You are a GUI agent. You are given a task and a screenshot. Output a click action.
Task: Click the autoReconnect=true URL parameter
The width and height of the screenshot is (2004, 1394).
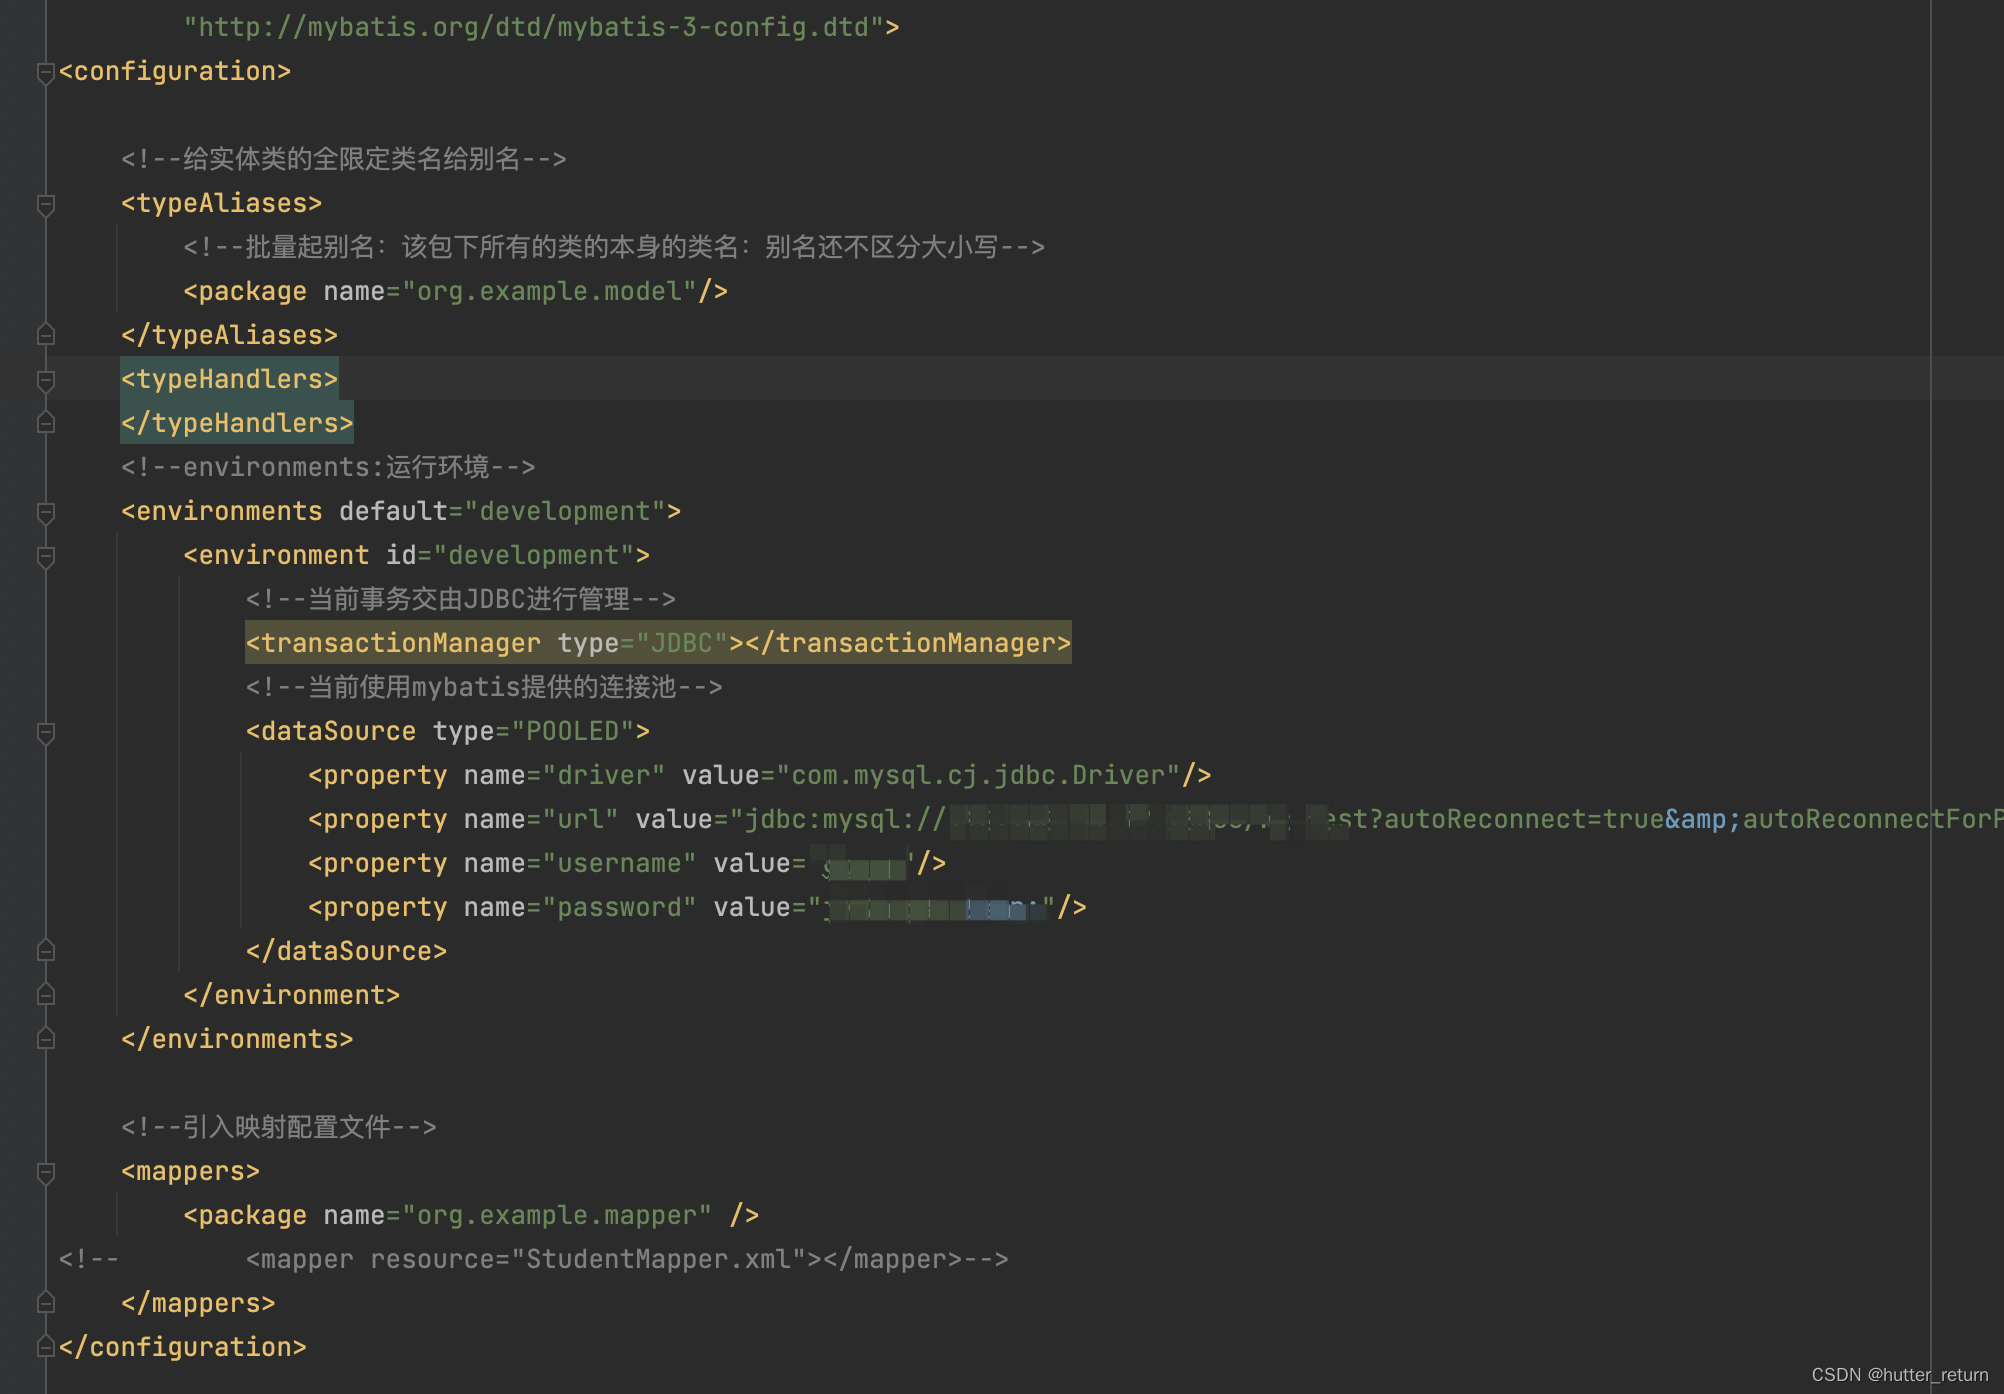1524,819
